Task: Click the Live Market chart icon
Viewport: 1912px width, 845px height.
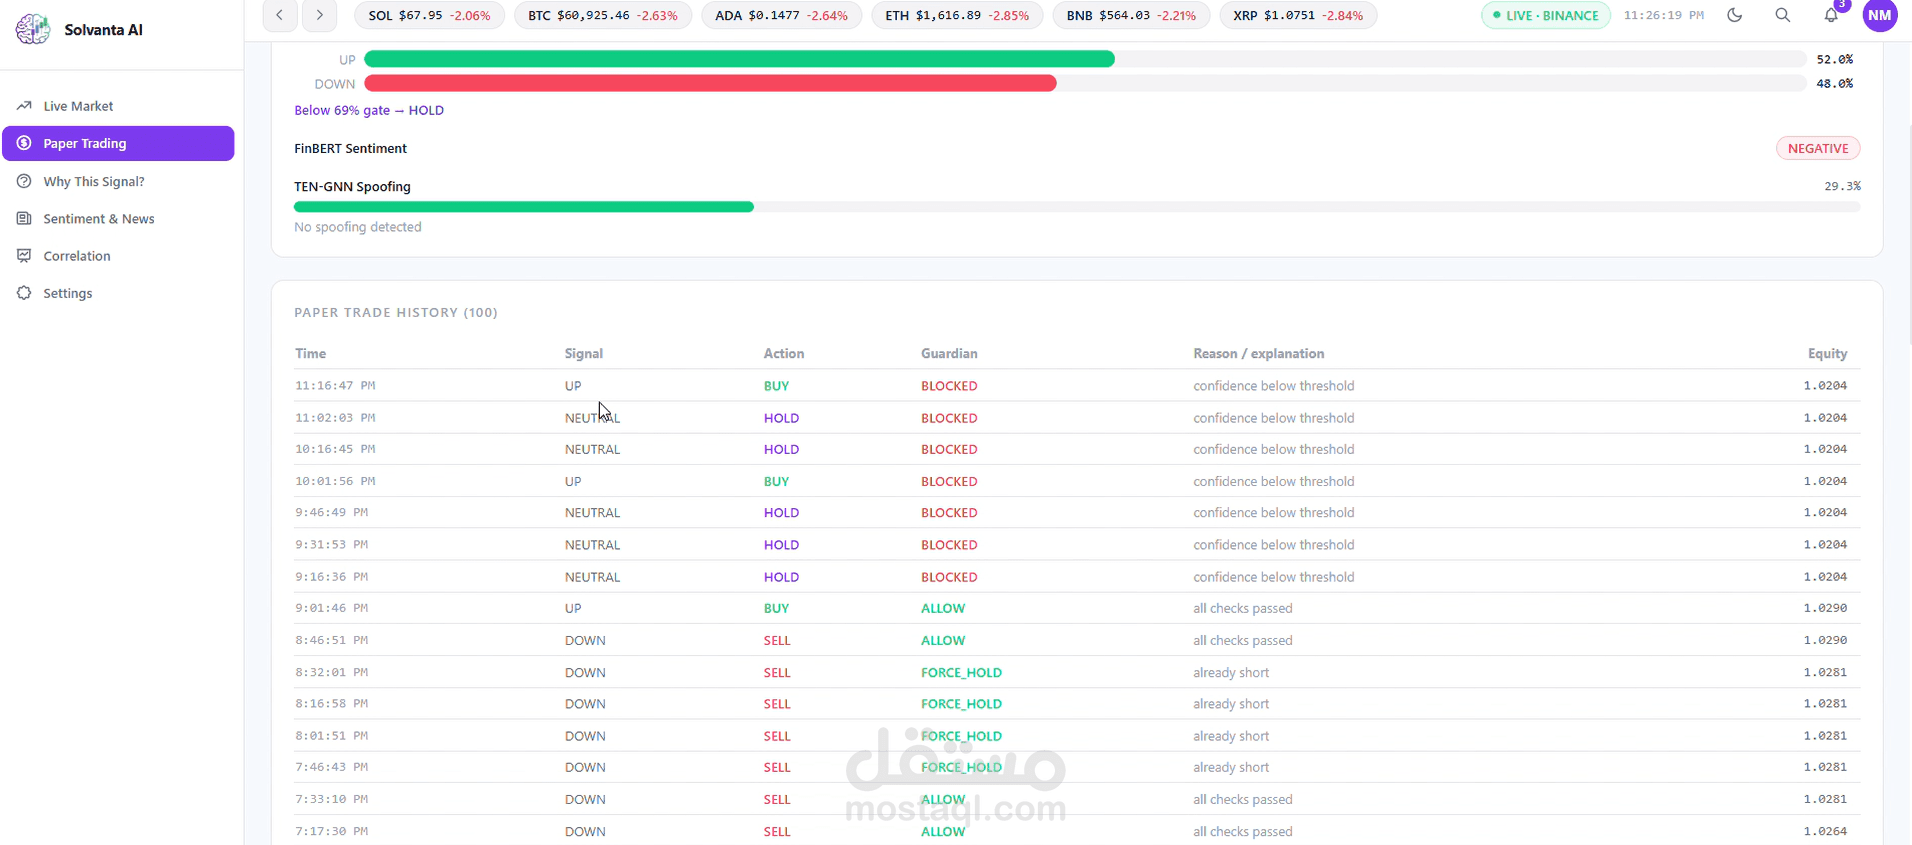Action: click(x=24, y=106)
